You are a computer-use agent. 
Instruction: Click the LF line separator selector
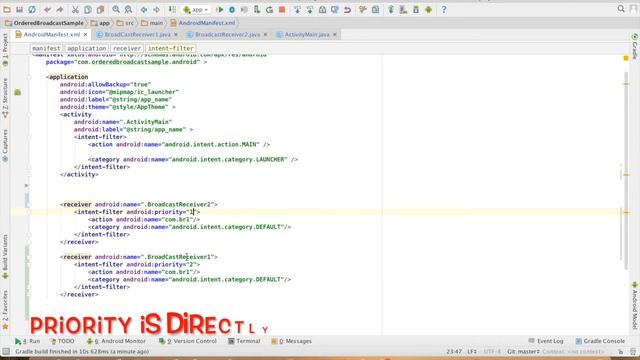coord(472,351)
